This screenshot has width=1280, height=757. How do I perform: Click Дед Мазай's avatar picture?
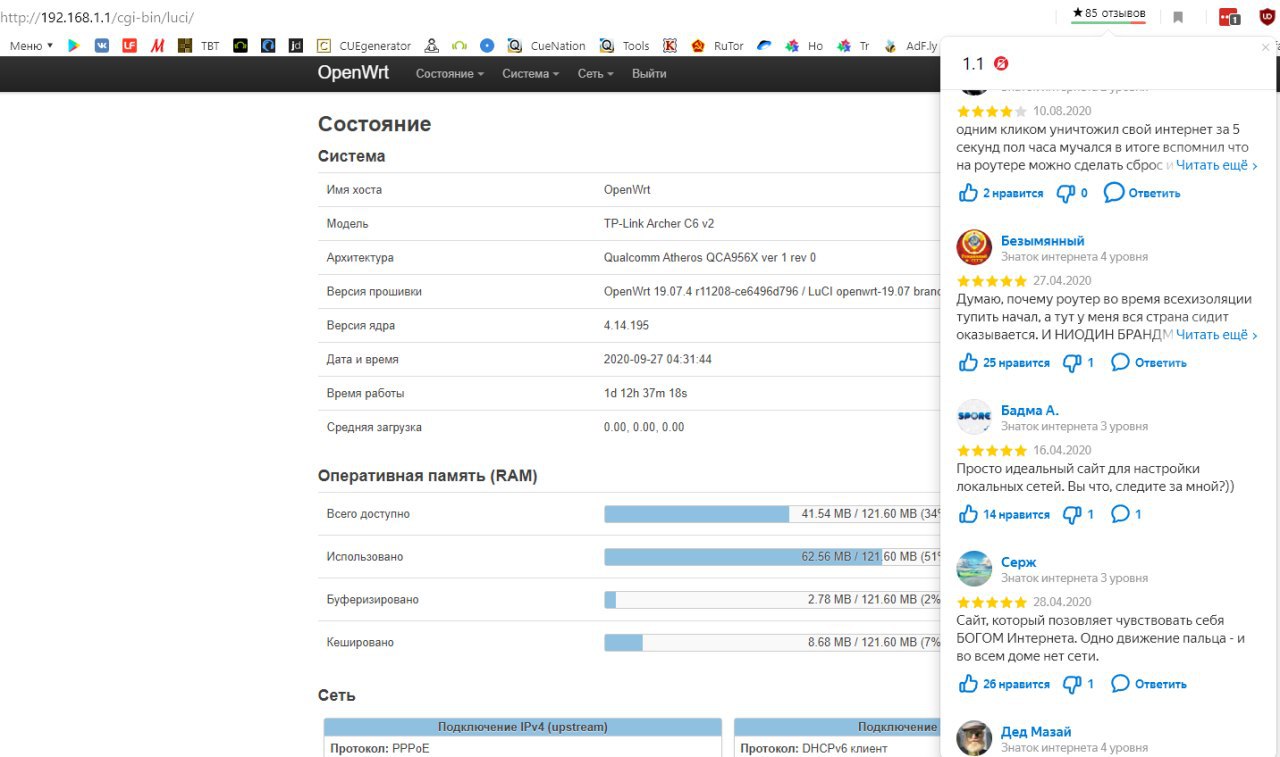pyautogui.click(x=974, y=738)
